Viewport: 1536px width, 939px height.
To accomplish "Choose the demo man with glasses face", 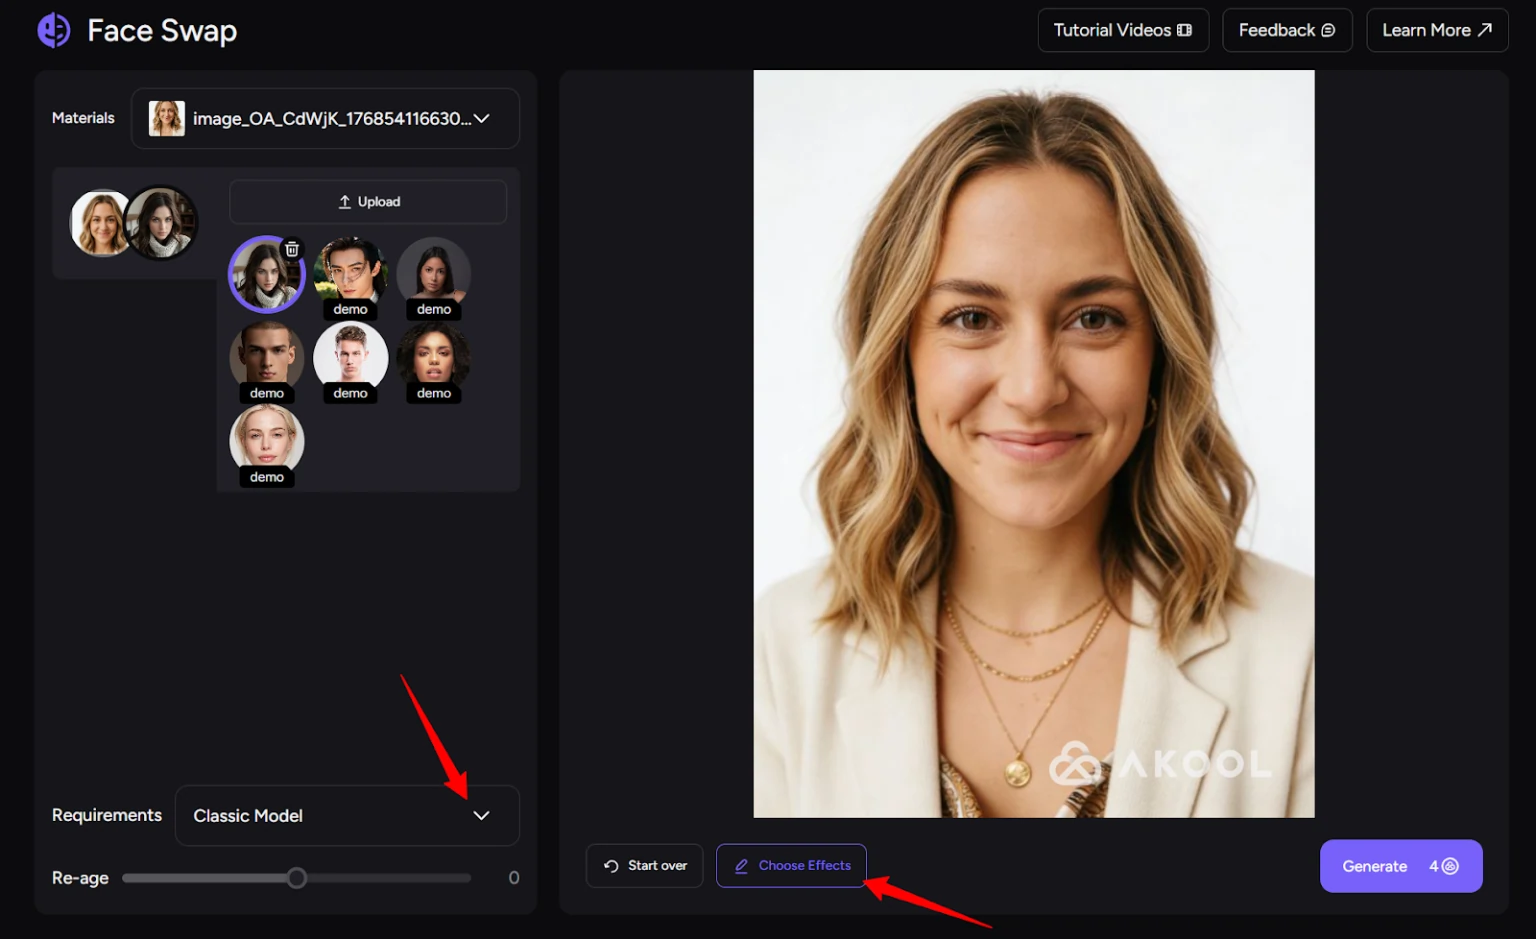I will (350, 272).
